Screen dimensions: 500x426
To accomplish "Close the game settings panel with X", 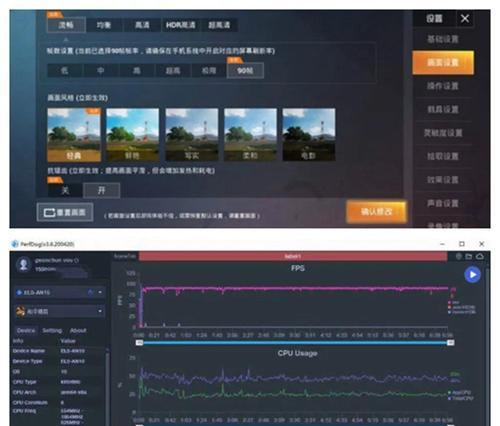I will (x=465, y=18).
